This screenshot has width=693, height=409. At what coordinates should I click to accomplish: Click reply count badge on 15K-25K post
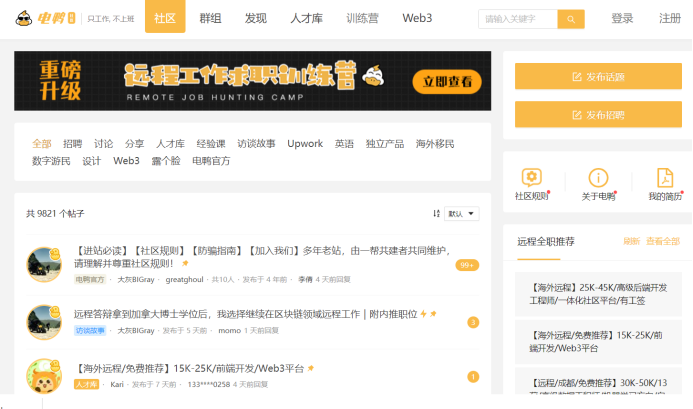473,377
